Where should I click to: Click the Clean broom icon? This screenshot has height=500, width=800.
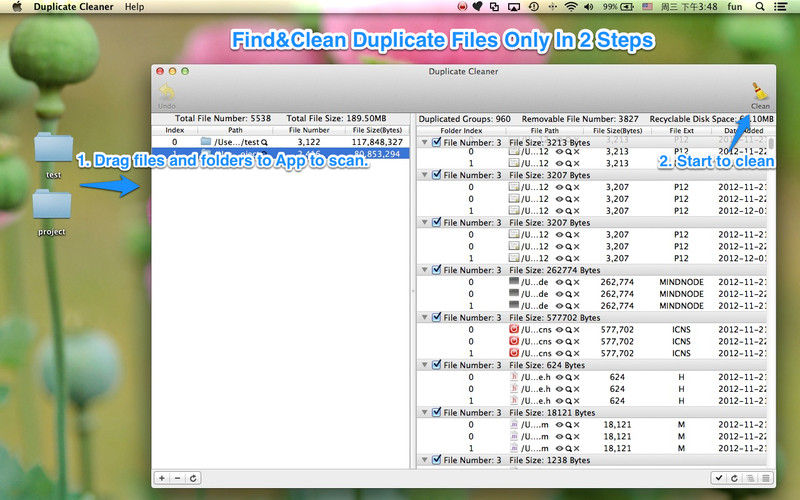760,91
